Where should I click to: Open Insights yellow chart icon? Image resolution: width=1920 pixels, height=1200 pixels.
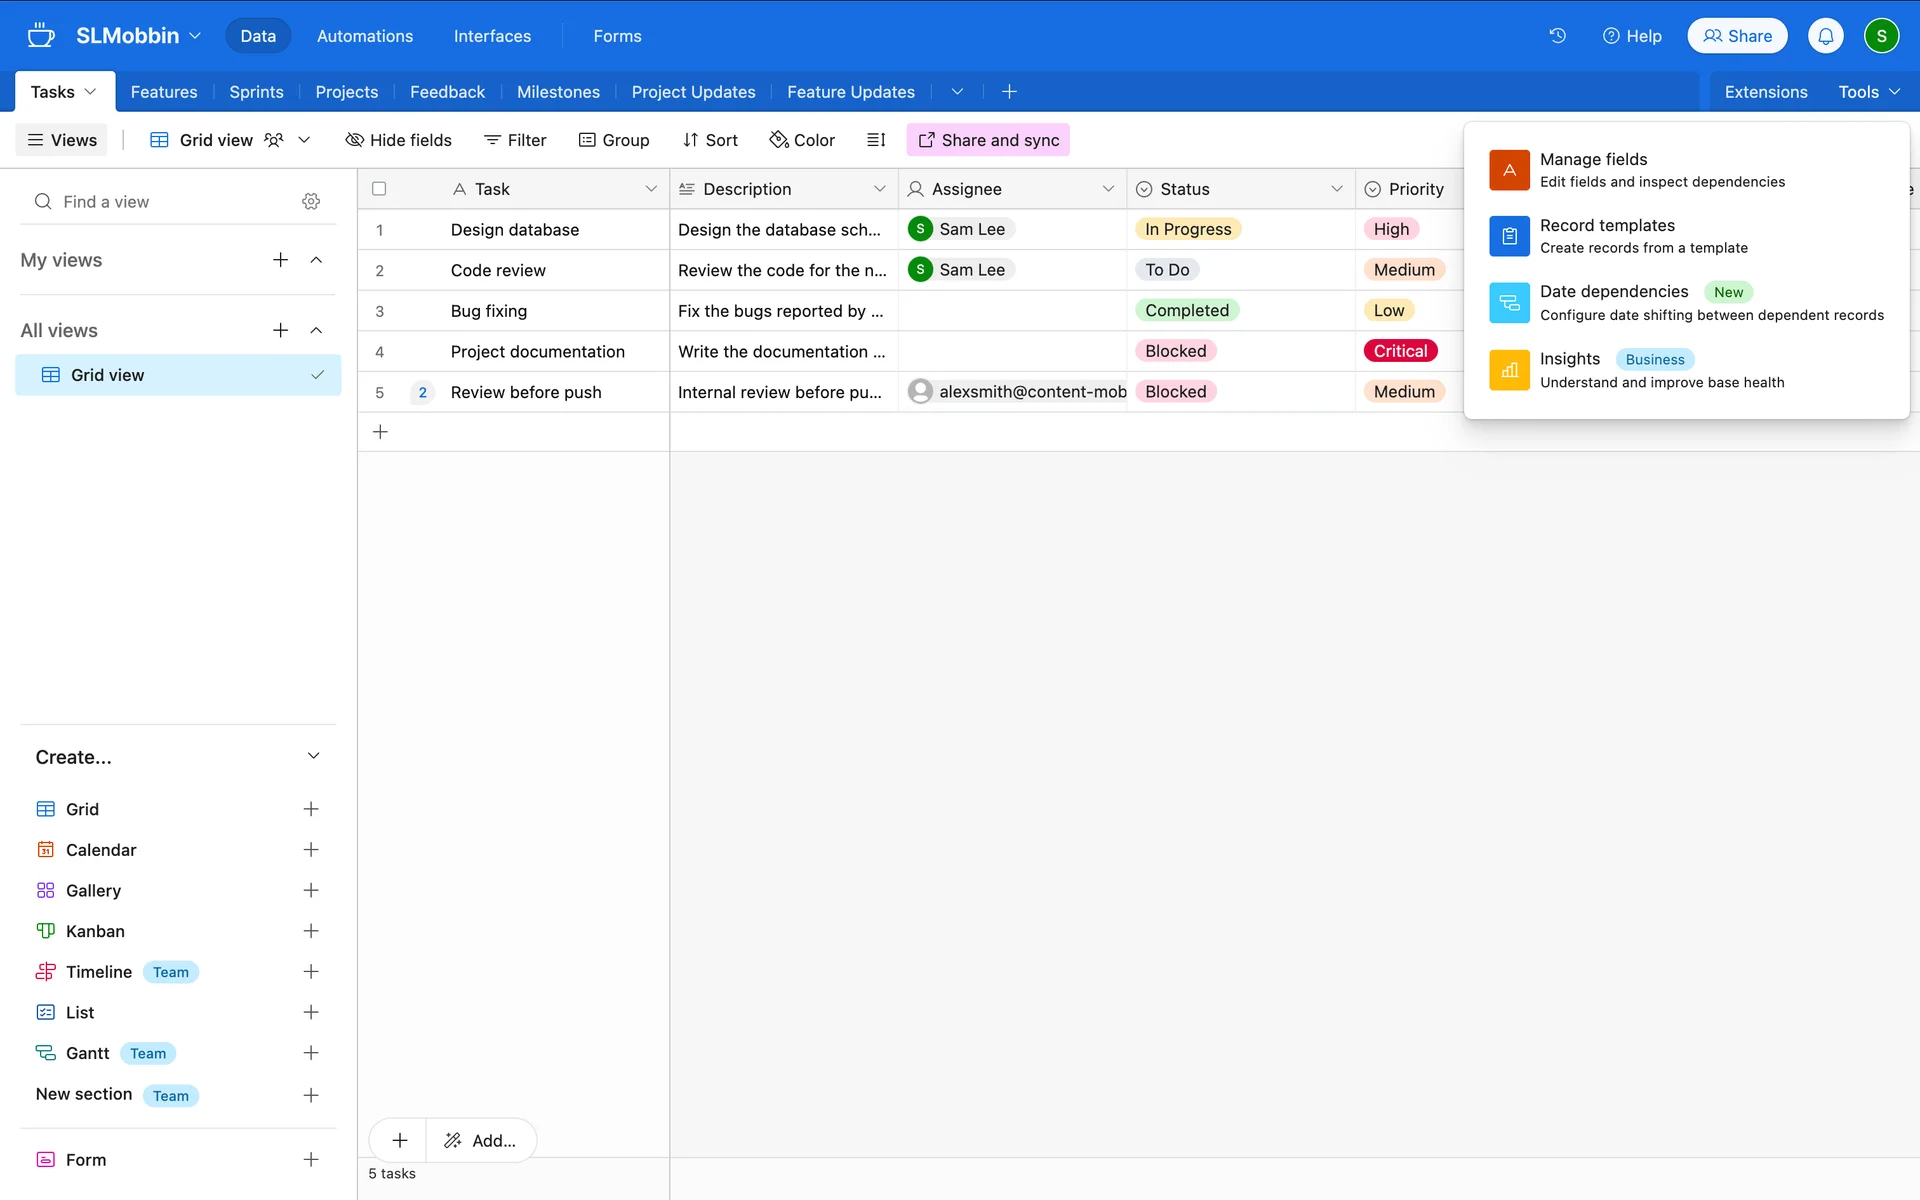pos(1509,370)
